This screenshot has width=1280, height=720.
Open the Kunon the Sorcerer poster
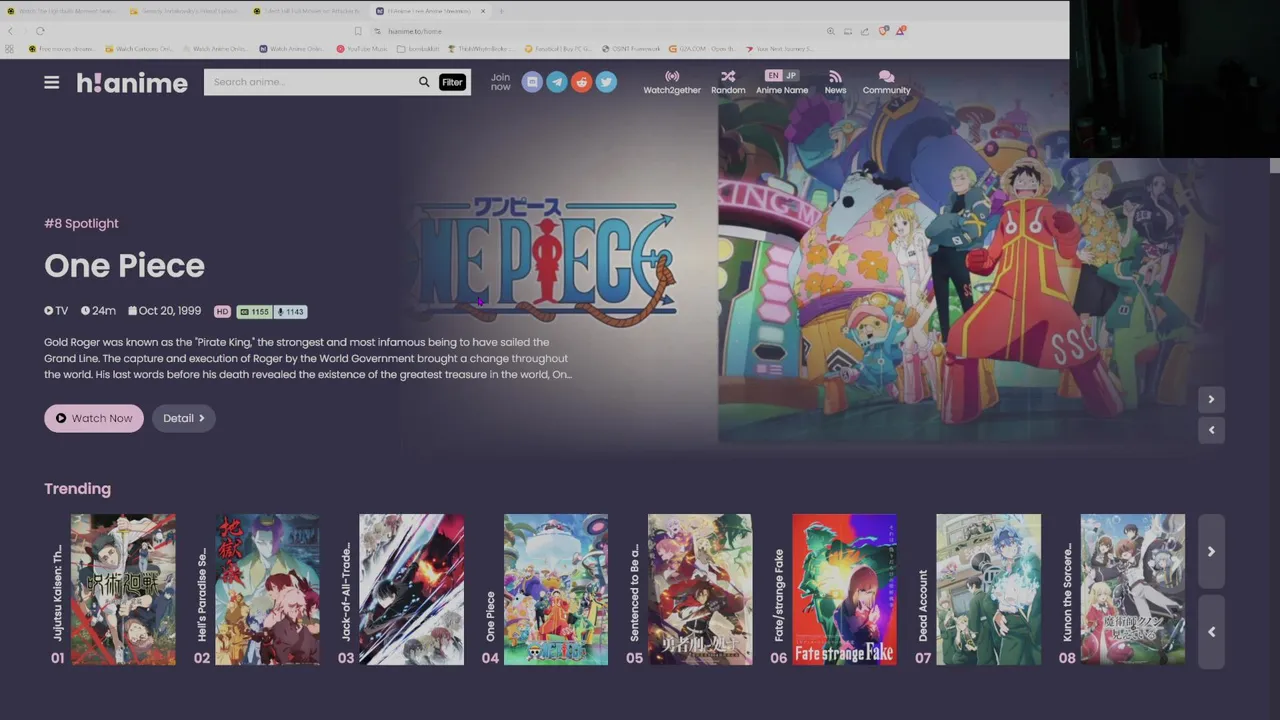click(1132, 590)
